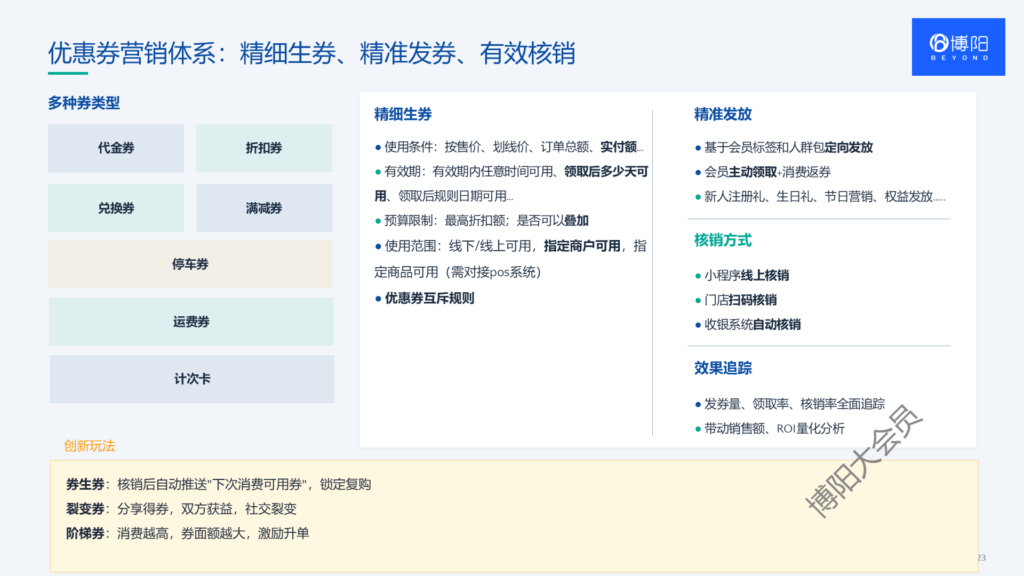Click the 预算限制 bullet line
The image size is (1024, 576).
(482, 221)
